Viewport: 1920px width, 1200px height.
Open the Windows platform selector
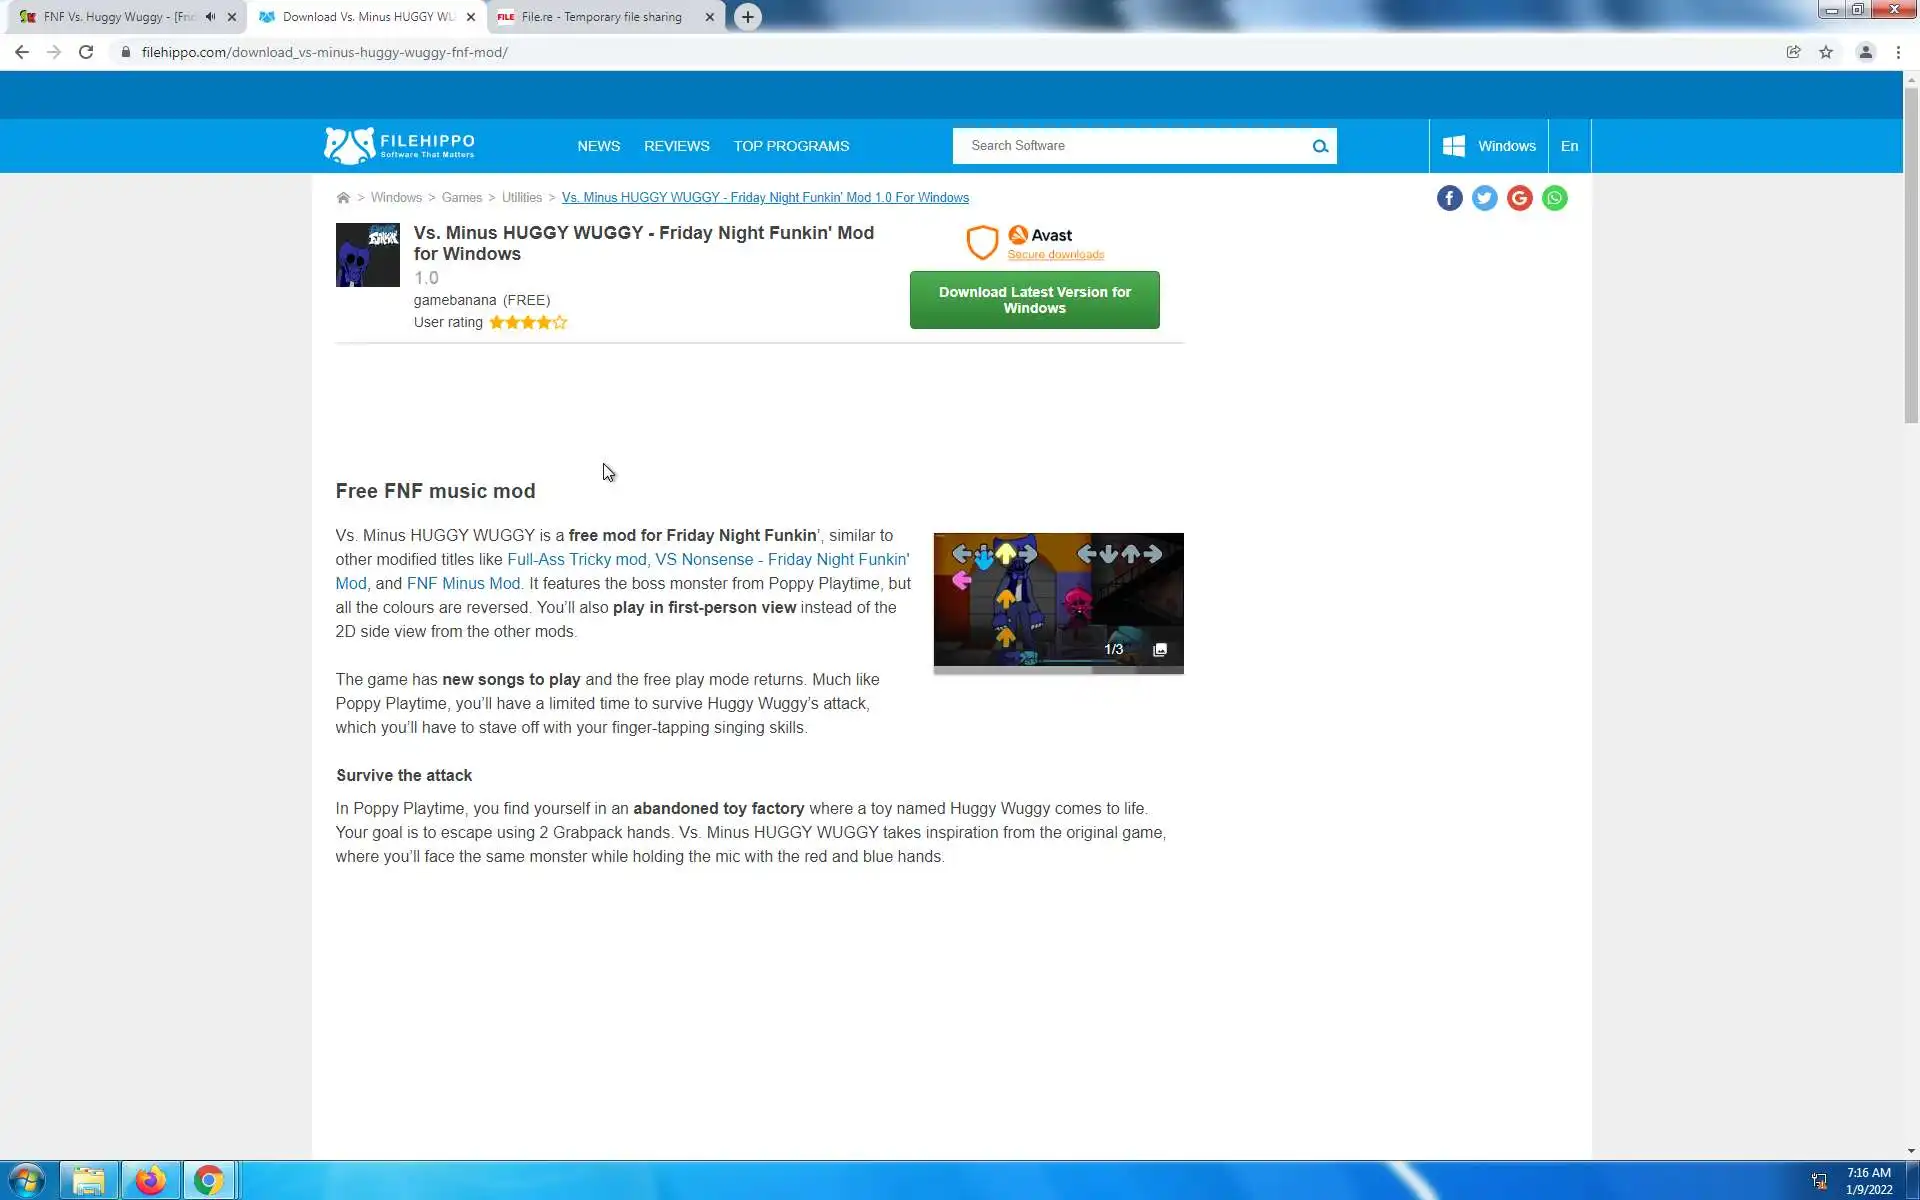[x=1489, y=146]
